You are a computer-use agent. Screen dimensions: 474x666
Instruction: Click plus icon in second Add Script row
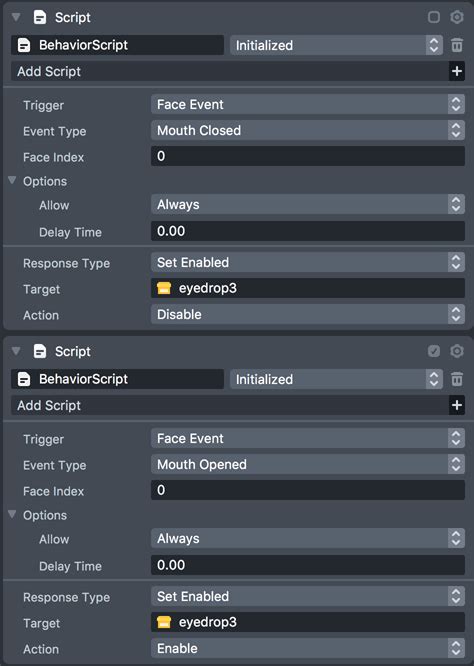457,405
